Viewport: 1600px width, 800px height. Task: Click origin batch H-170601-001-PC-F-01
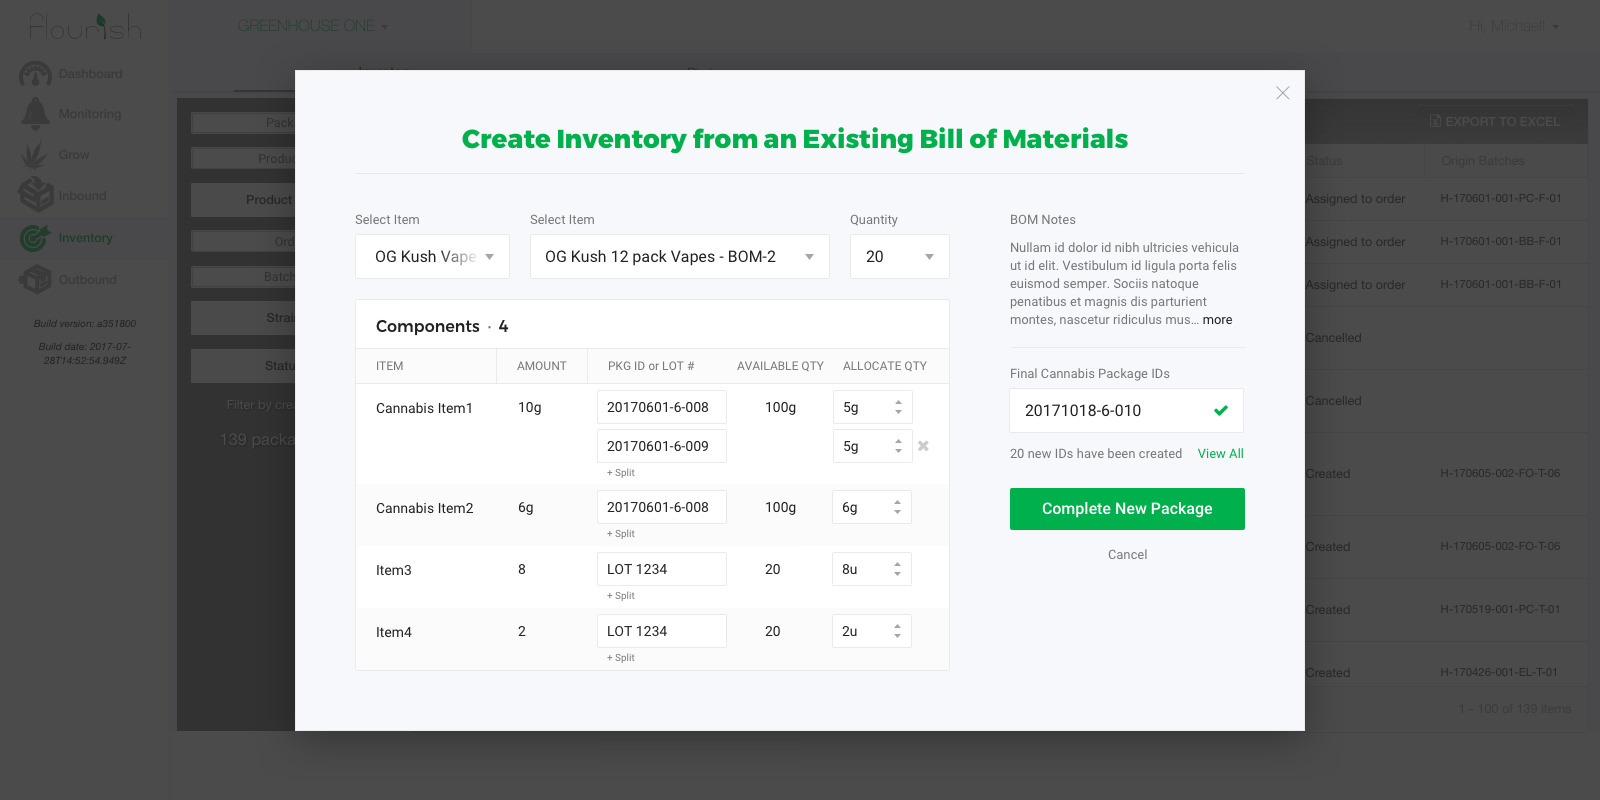[x=1501, y=199]
